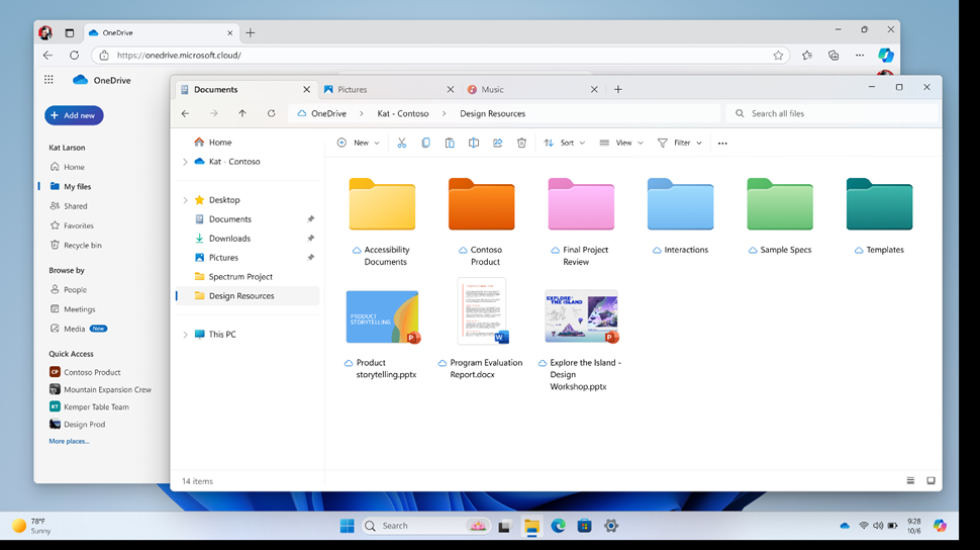Screen dimensions: 980x550
Task: Switch to the Documents tab
Action: [x=245, y=89]
